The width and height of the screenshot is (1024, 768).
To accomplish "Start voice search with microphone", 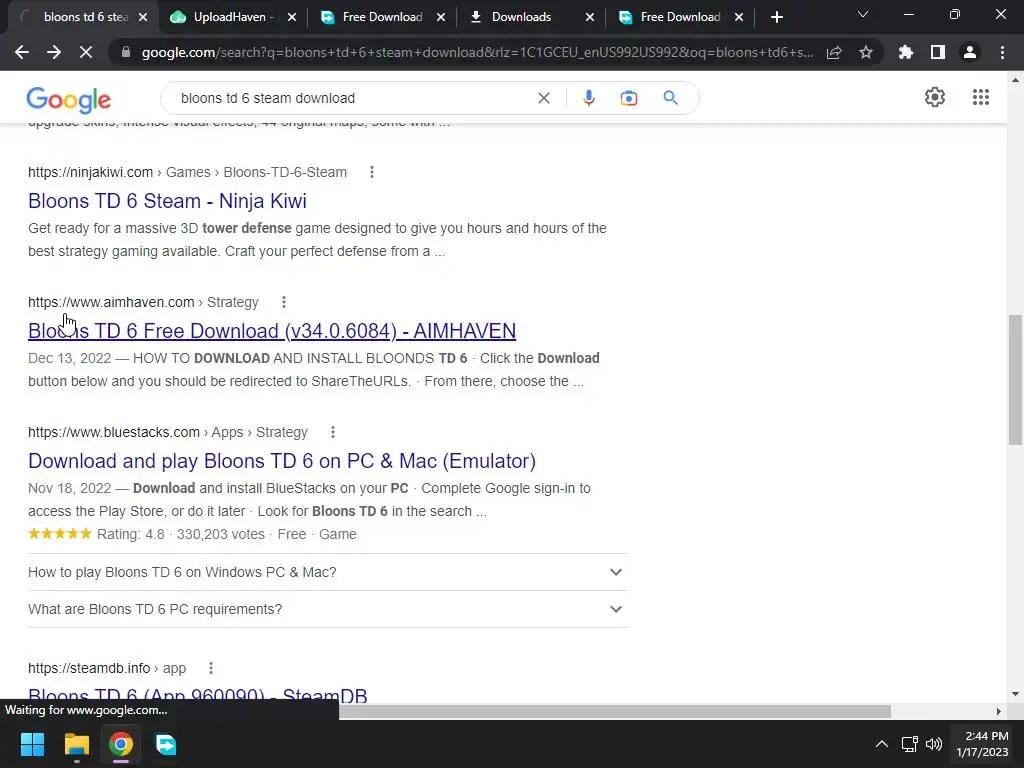I will click(x=588, y=98).
